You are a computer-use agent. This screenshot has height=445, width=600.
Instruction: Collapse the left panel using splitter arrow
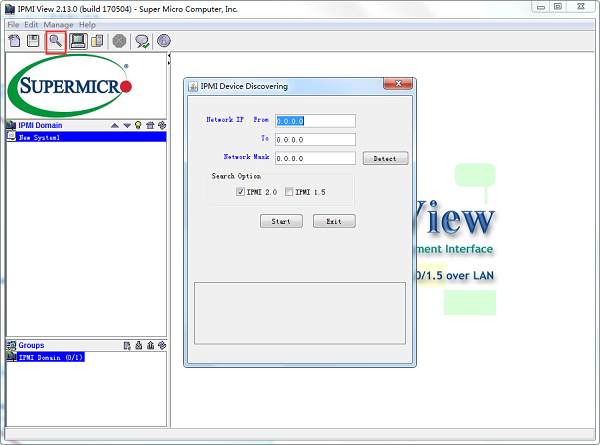pos(169,56)
